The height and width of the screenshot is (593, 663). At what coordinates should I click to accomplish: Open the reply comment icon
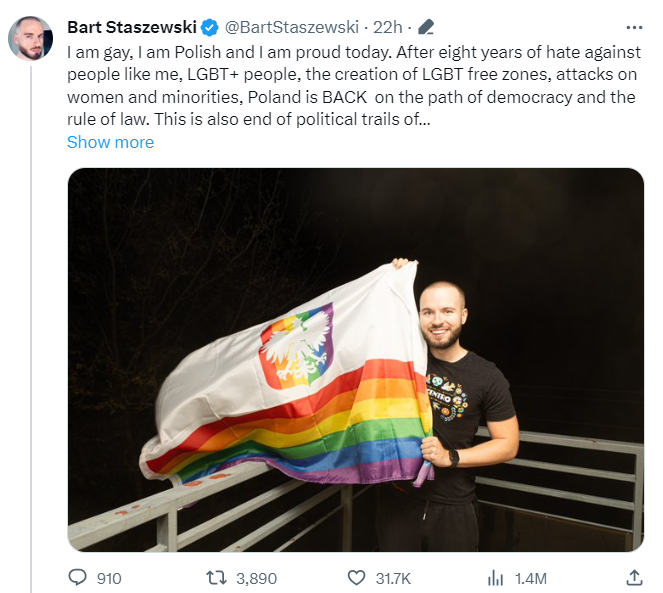[x=77, y=577]
